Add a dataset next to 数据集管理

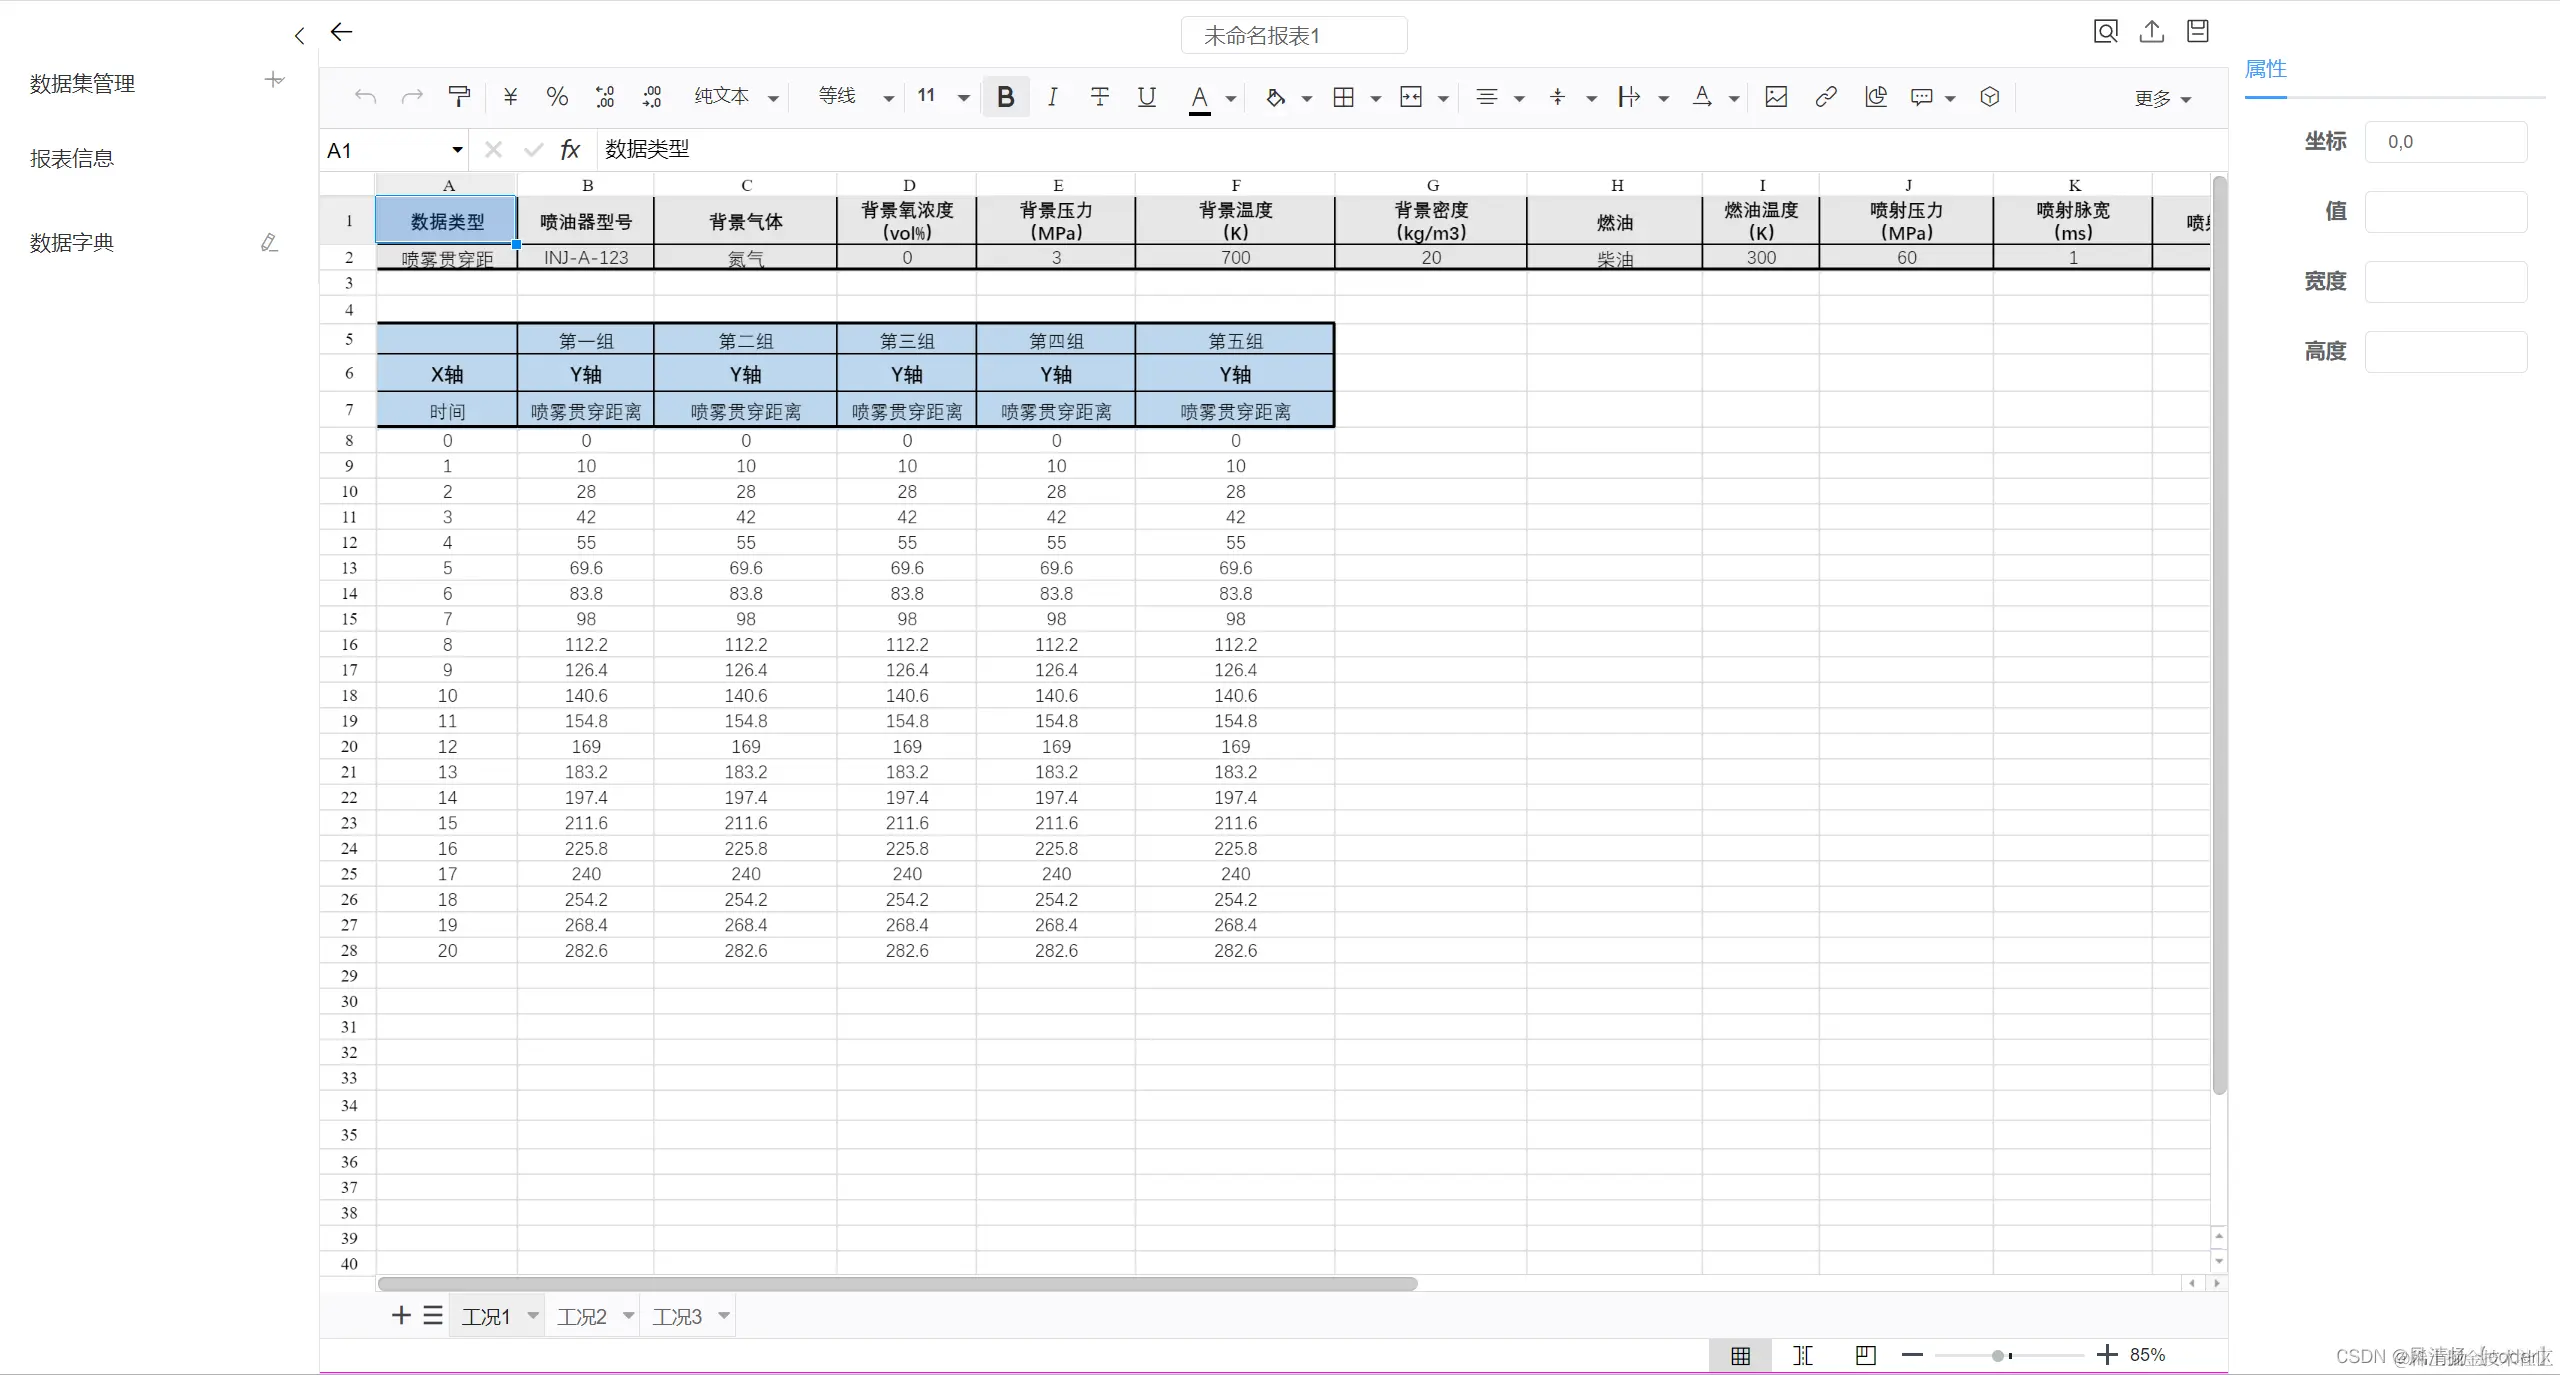point(274,80)
